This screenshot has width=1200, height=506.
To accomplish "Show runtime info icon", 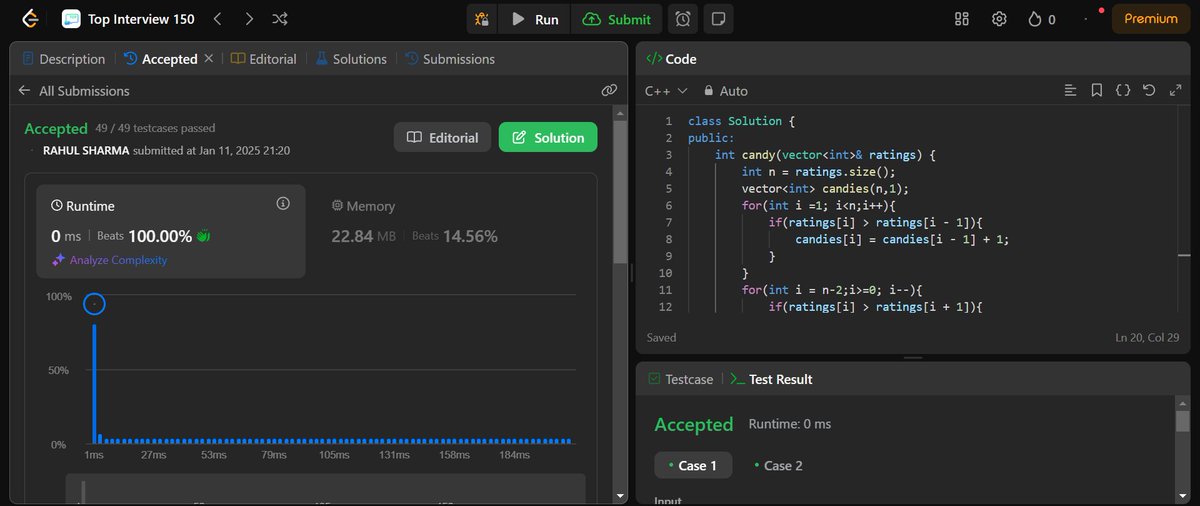I will click(283, 203).
